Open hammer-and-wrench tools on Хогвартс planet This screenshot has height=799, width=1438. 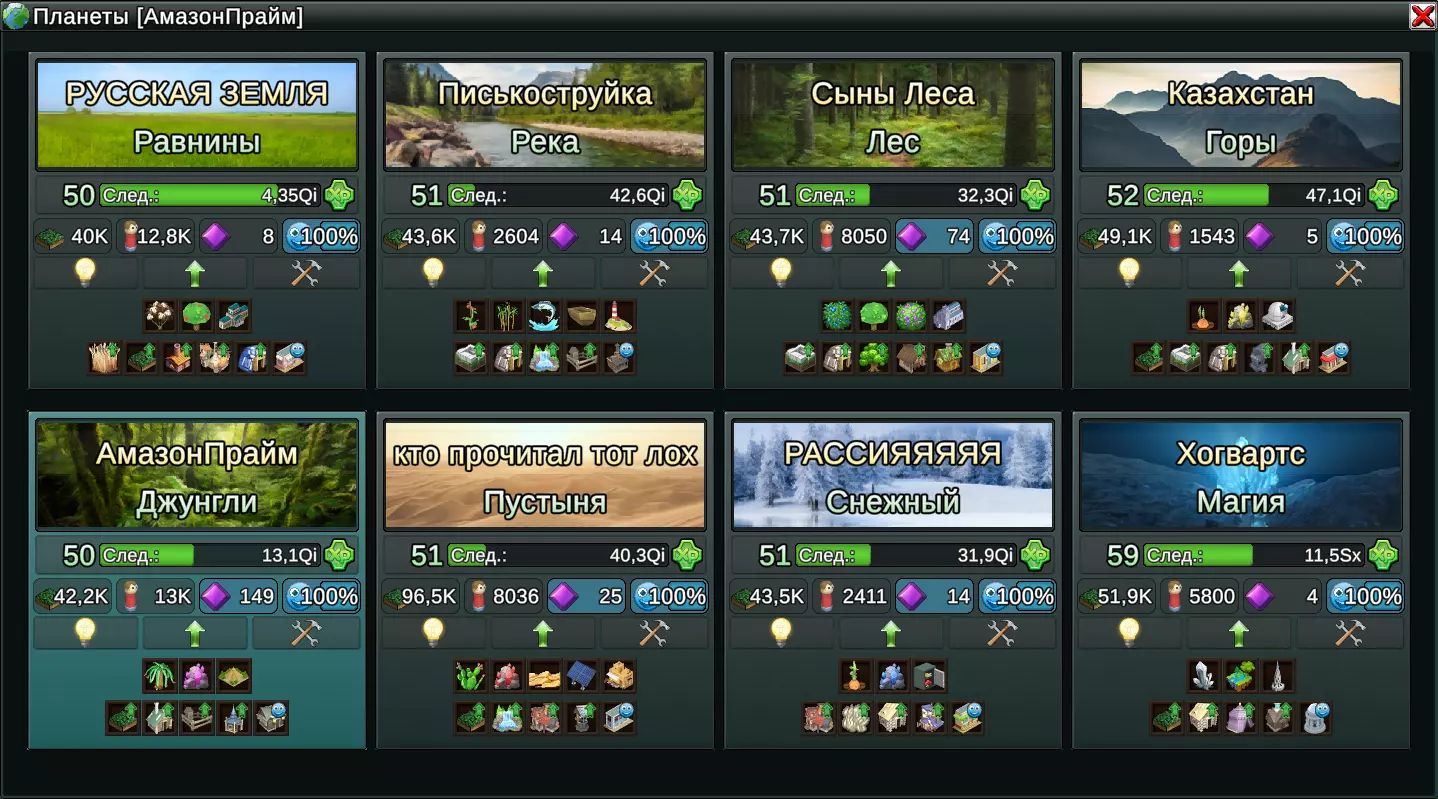[x=1349, y=632]
